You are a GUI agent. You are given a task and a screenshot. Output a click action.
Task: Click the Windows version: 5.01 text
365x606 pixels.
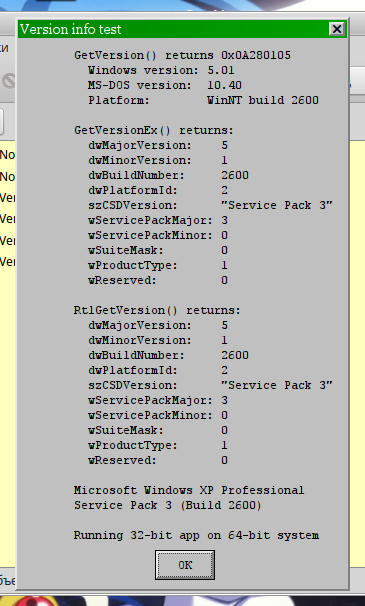pos(161,70)
